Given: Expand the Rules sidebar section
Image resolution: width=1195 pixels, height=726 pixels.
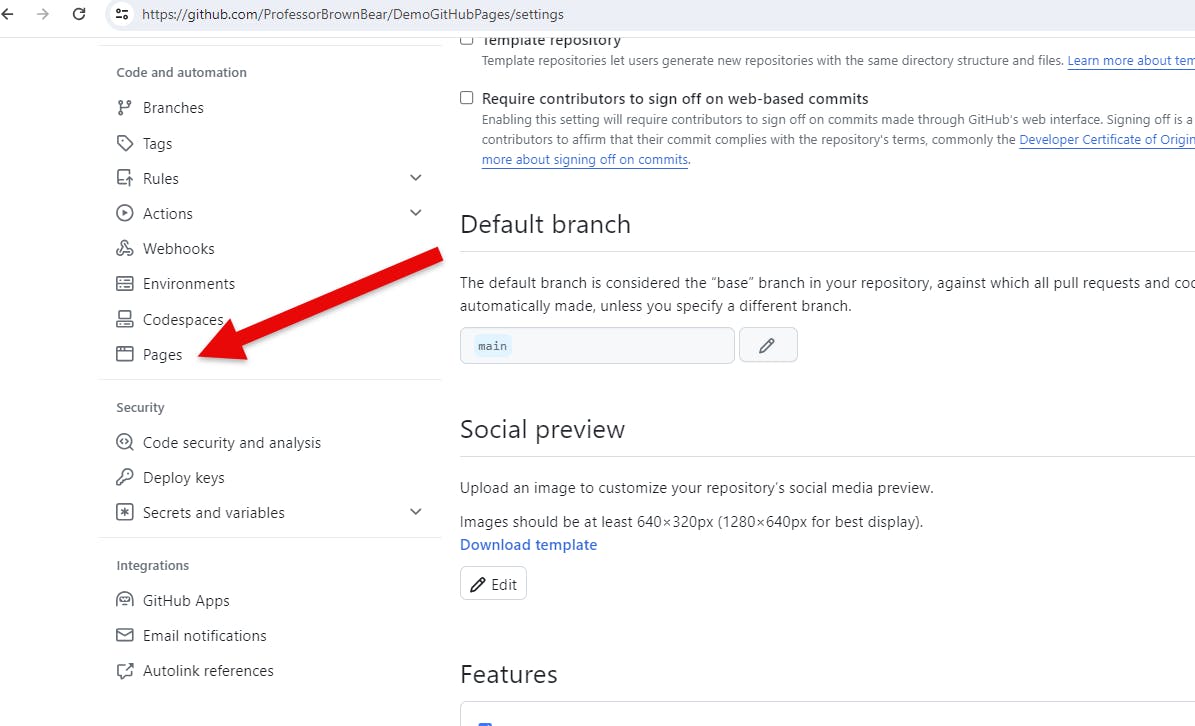Looking at the screenshot, I should click(x=415, y=177).
